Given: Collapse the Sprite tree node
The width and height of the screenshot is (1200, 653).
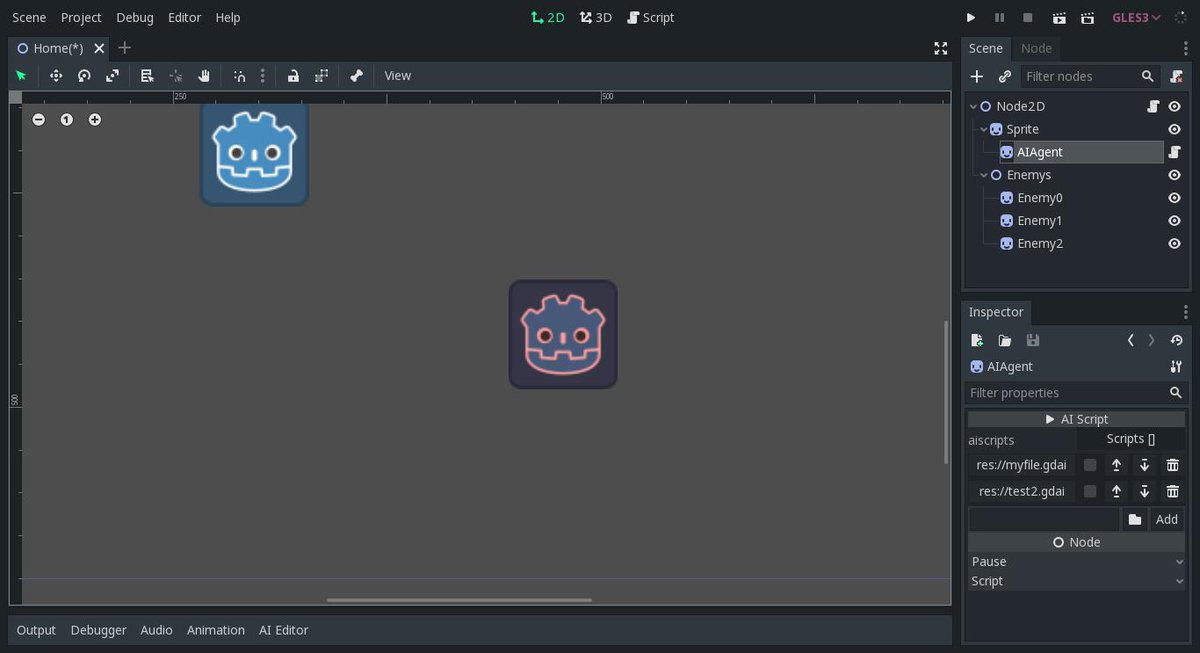Looking at the screenshot, I should click(984, 129).
